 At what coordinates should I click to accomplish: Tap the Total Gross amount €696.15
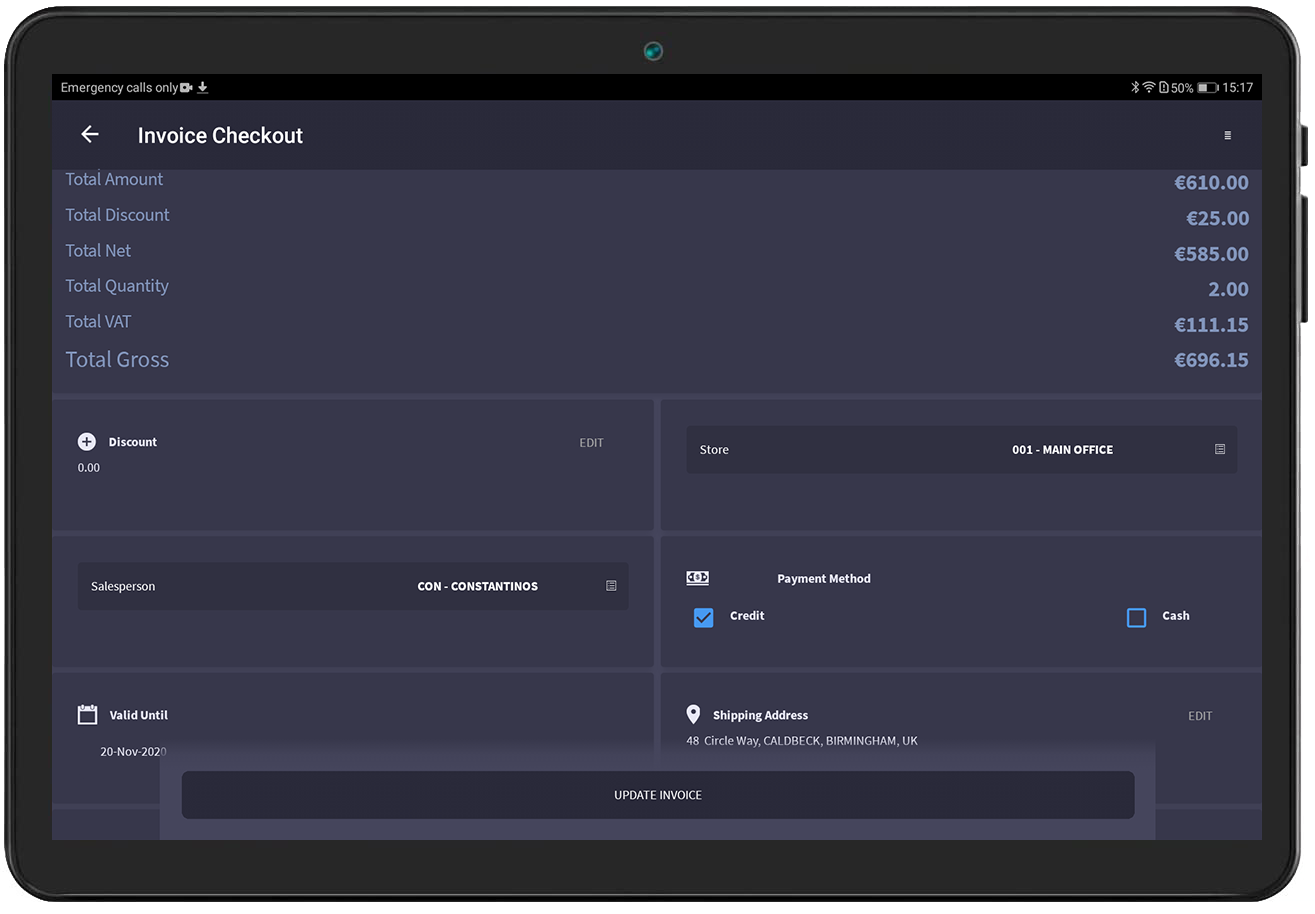click(x=1210, y=360)
